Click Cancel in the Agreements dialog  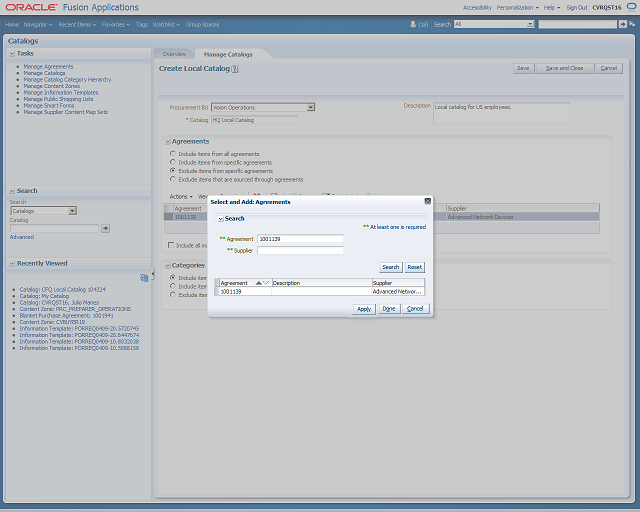coord(415,309)
